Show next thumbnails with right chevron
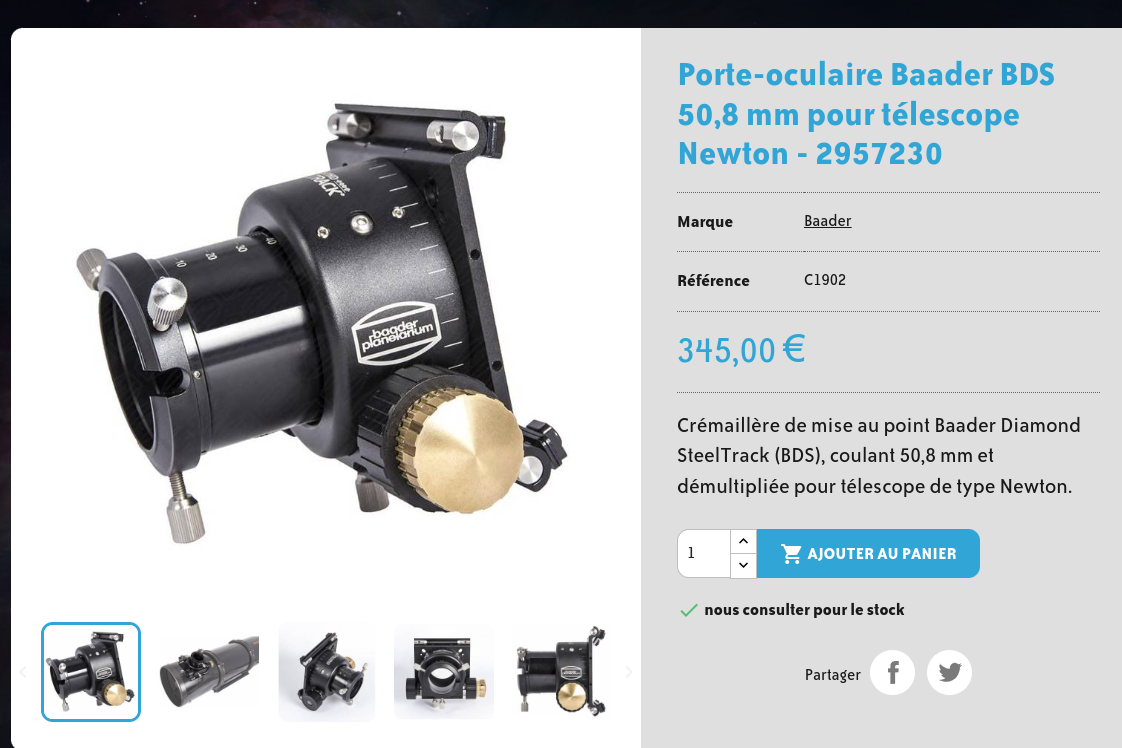This screenshot has width=1122, height=748. (628, 672)
